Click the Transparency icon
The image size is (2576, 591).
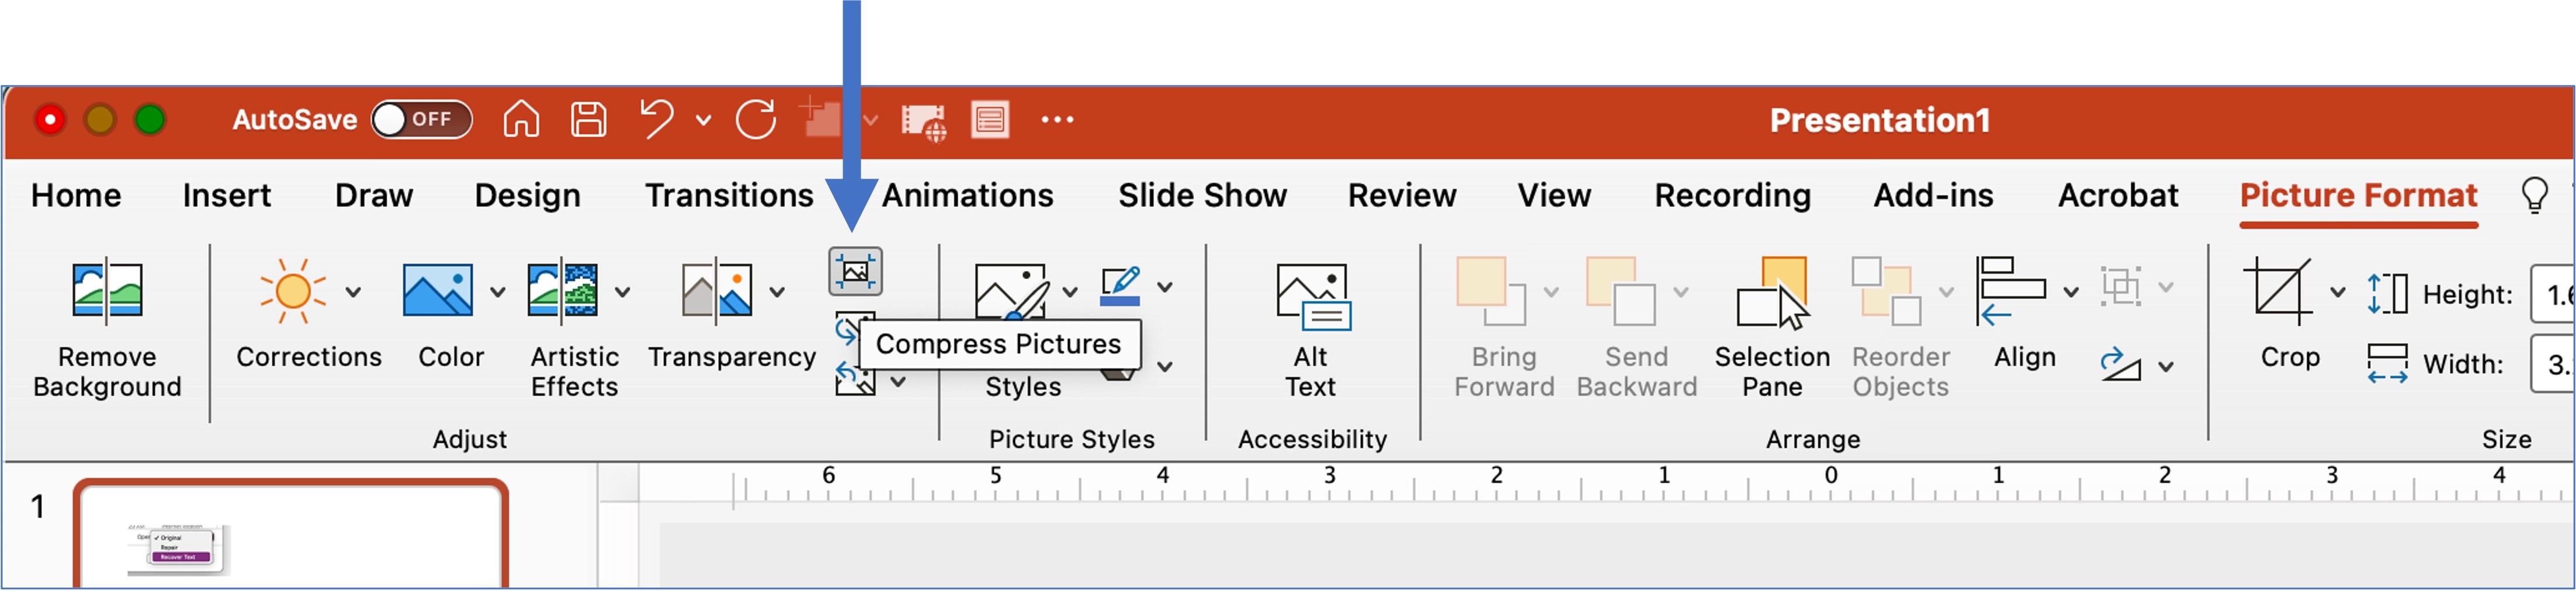[x=717, y=291]
